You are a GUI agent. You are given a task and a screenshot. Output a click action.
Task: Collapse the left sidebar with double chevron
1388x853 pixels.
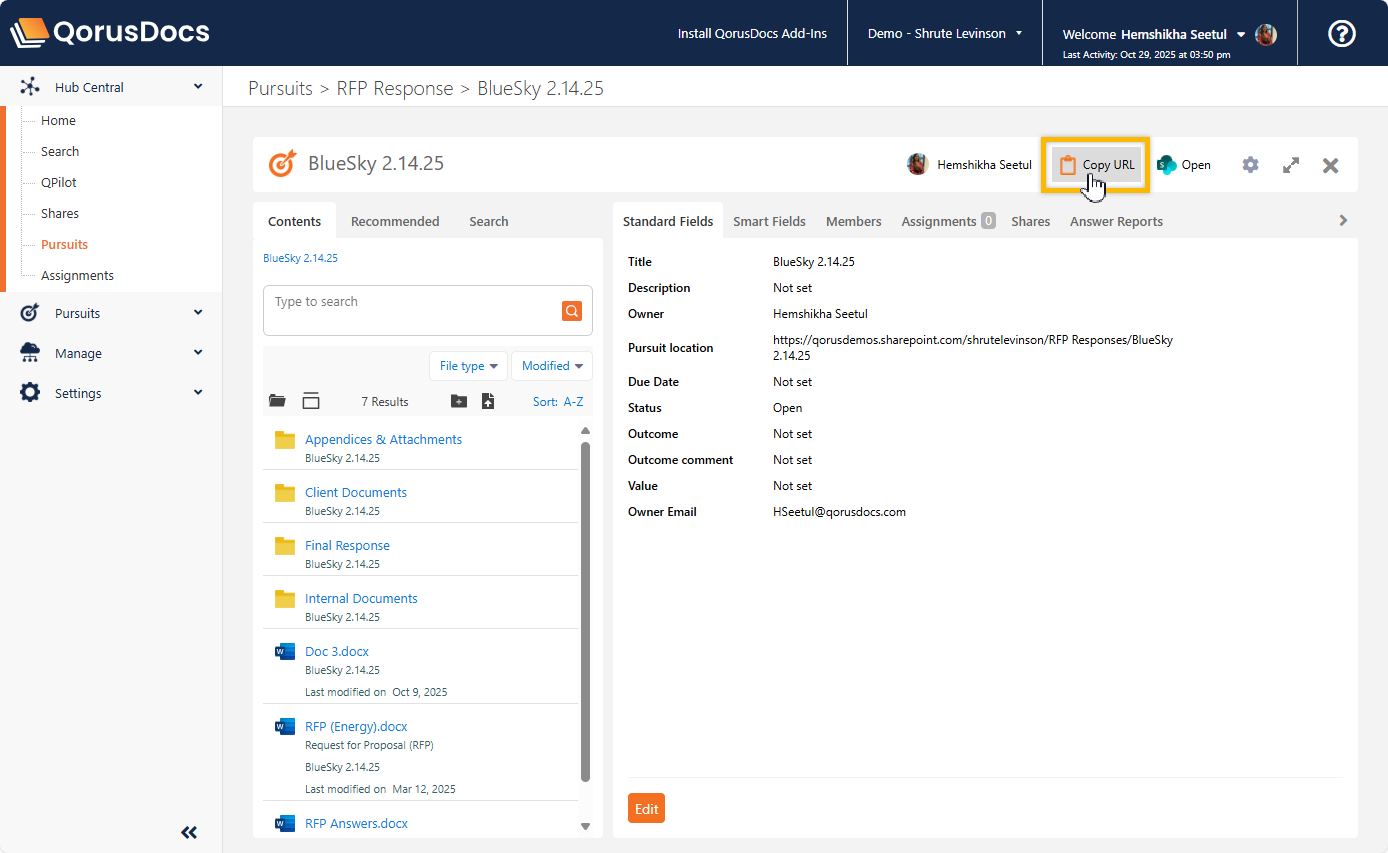pyautogui.click(x=189, y=832)
